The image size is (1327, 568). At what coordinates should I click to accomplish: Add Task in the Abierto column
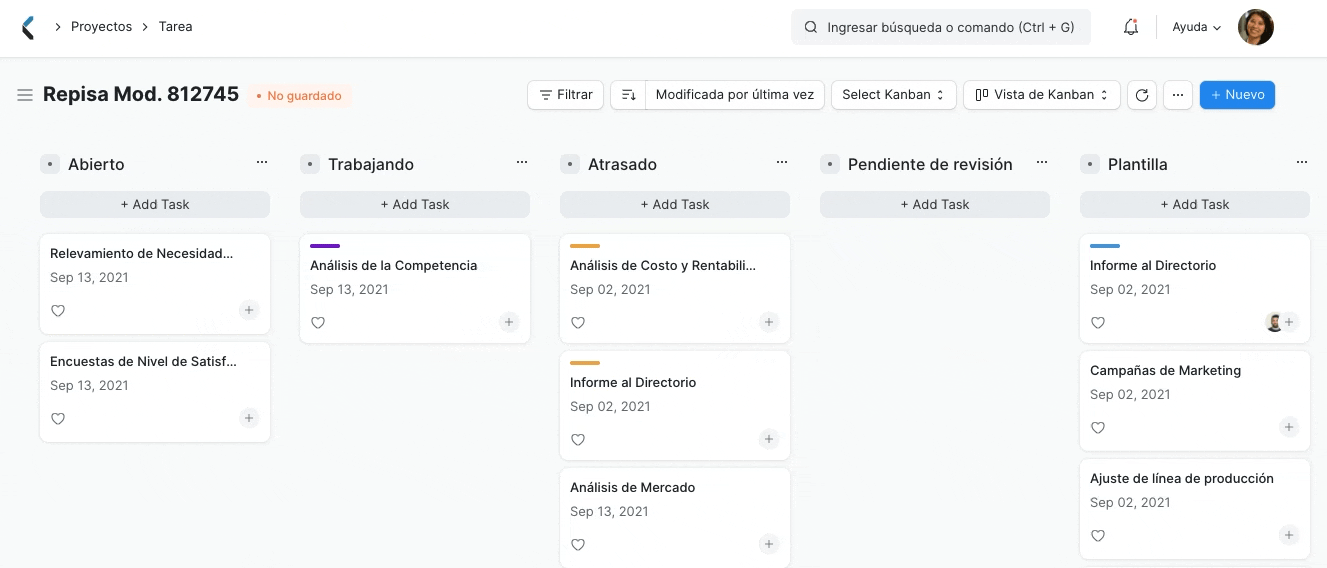coord(155,204)
